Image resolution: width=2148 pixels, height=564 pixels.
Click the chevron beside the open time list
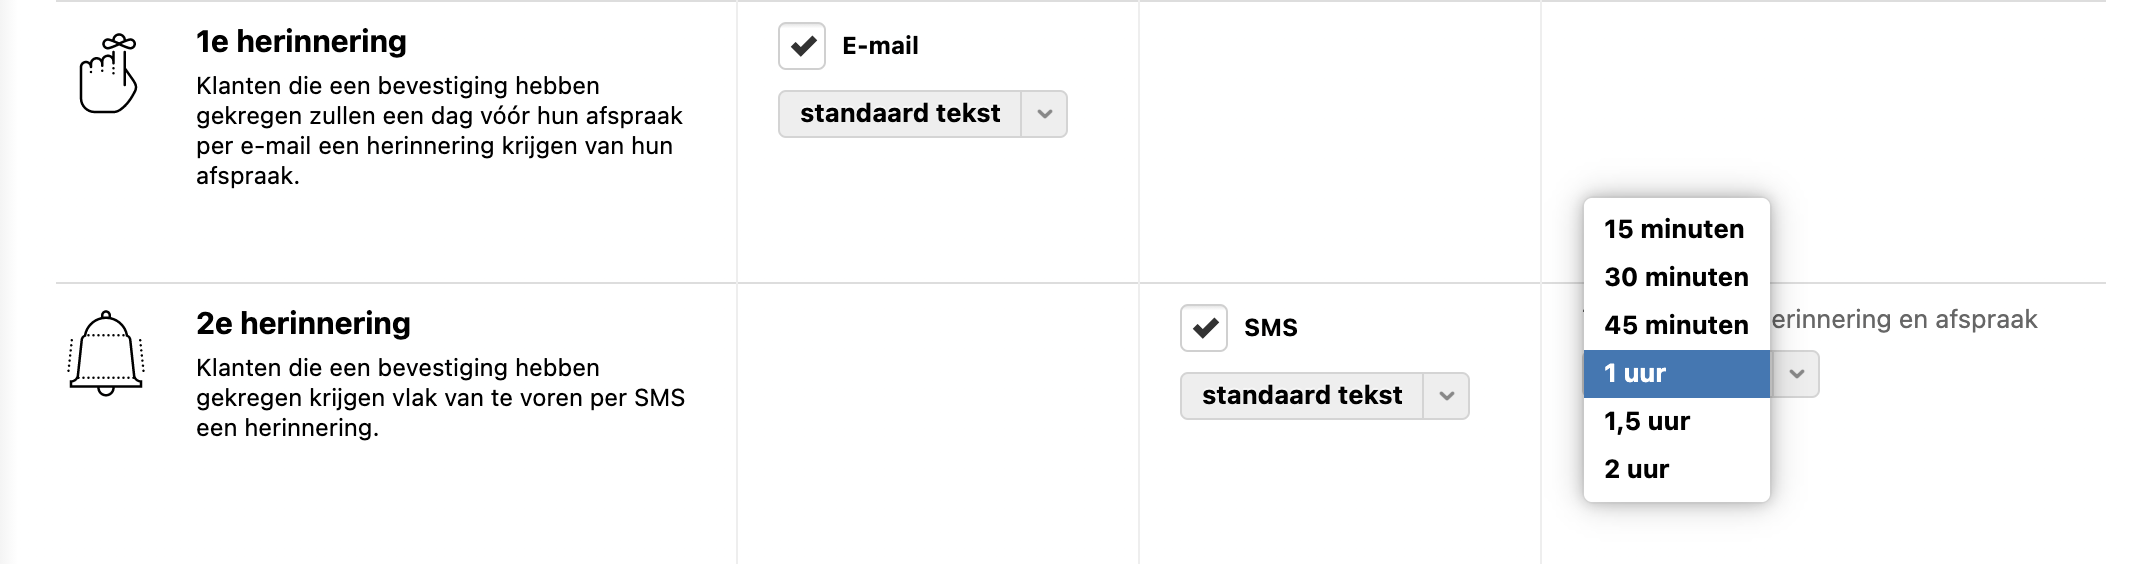(1796, 374)
